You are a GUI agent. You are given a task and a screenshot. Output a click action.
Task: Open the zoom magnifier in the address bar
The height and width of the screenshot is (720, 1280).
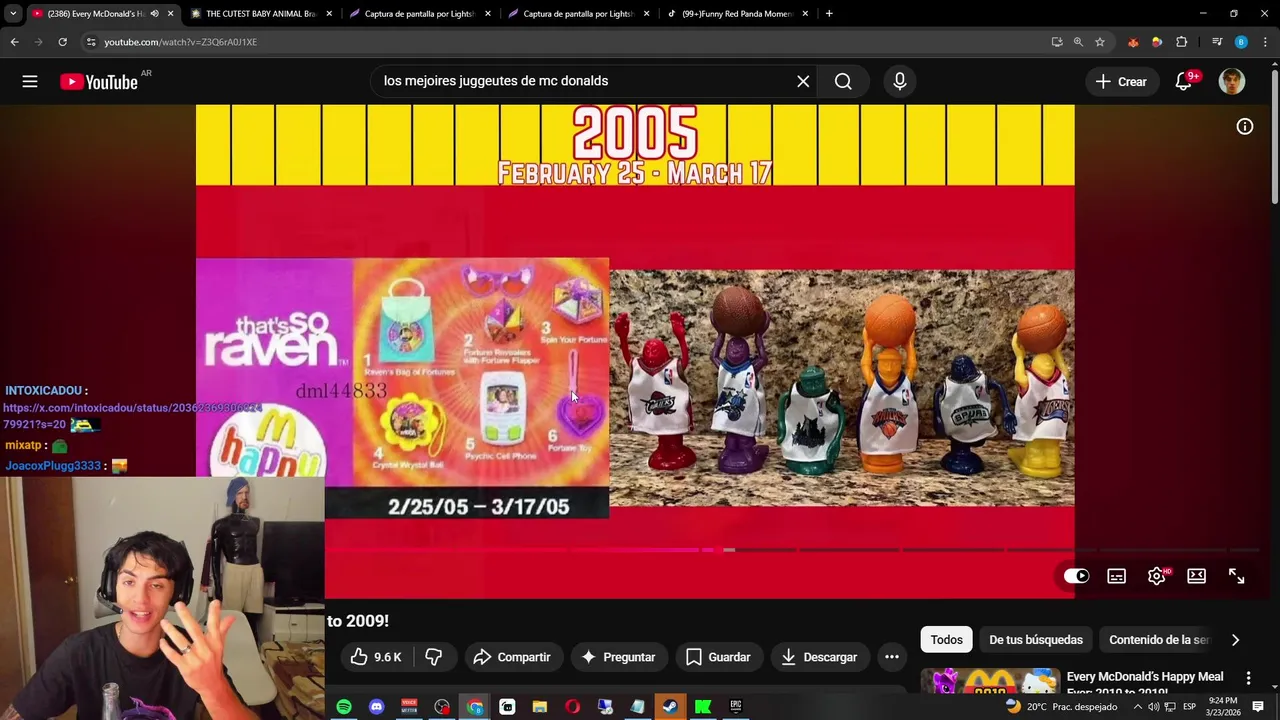[1078, 42]
